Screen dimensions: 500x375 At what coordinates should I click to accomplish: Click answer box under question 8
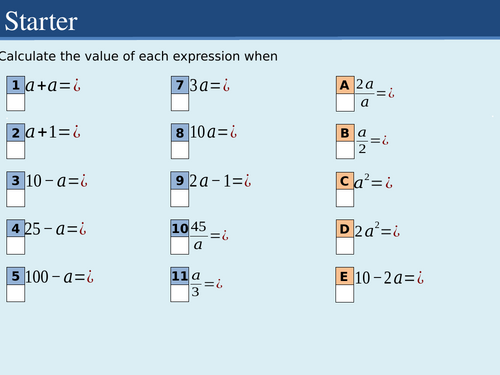coord(180,150)
